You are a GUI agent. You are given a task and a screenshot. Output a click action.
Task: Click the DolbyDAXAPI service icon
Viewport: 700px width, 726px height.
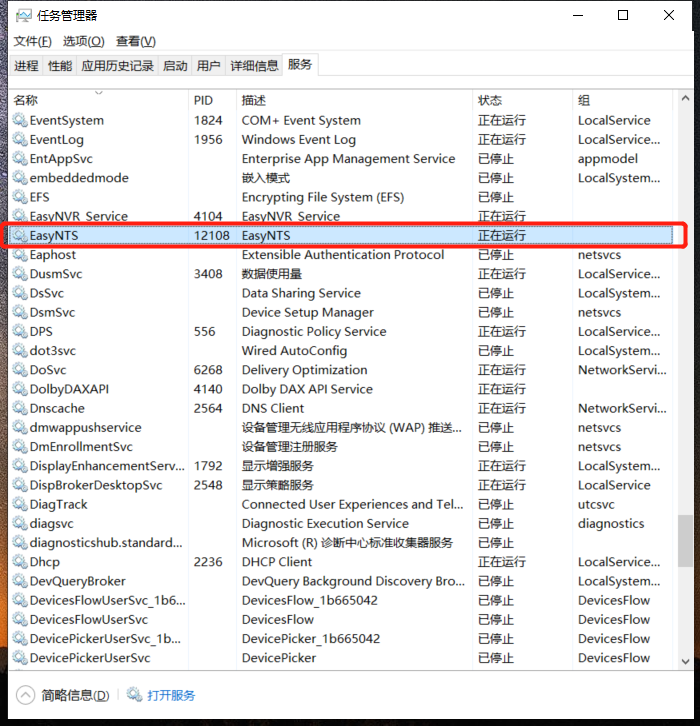(x=20, y=389)
